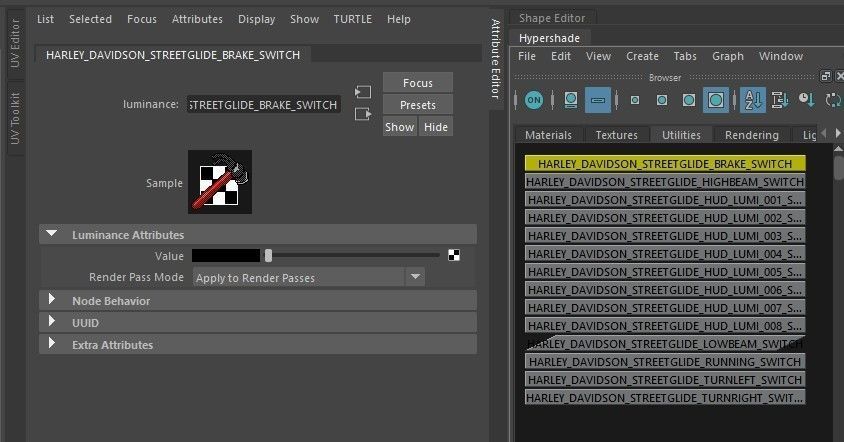The width and height of the screenshot is (844, 442).
Task: Switch to the Hypershade tab
Action: point(549,38)
